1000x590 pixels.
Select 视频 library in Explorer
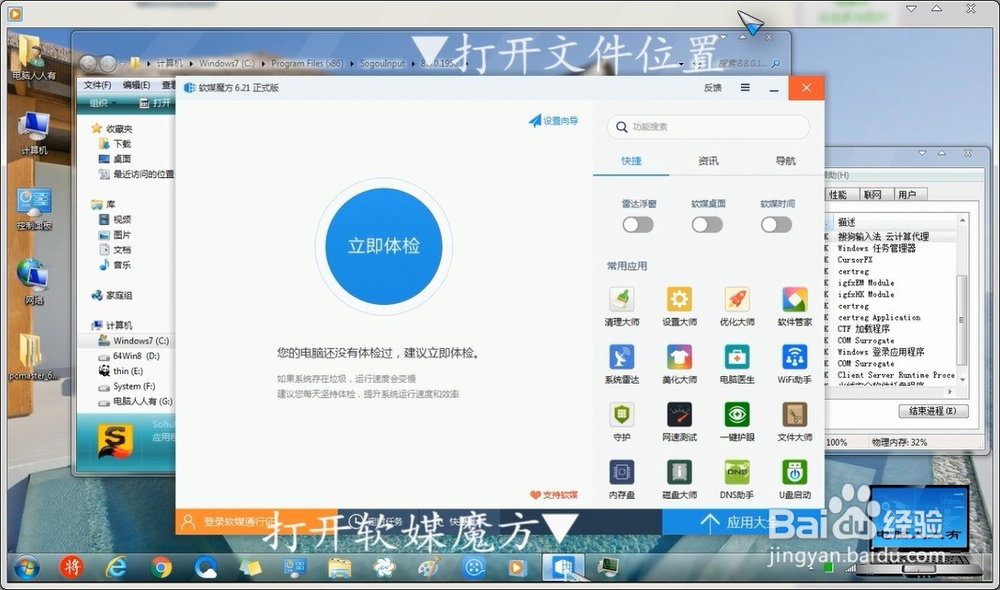(115, 219)
